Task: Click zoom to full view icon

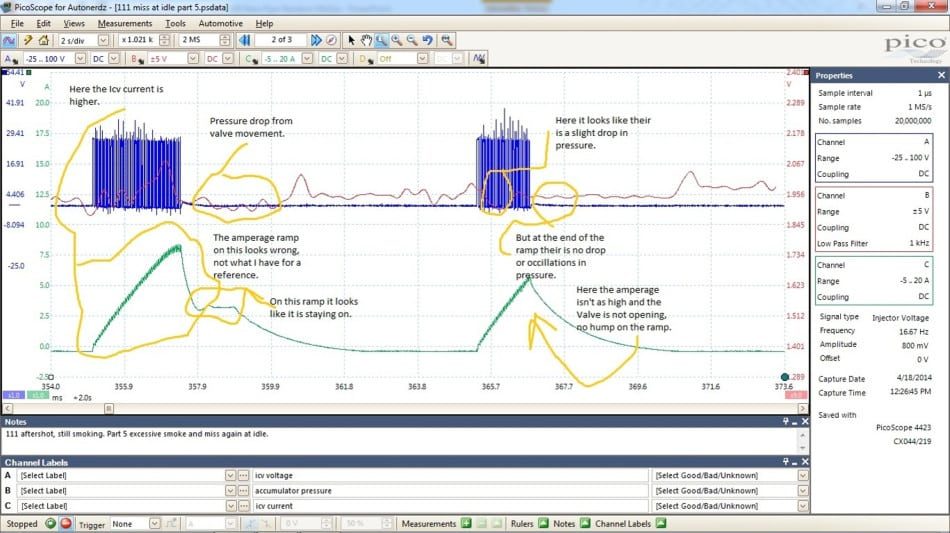Action: click(447, 40)
